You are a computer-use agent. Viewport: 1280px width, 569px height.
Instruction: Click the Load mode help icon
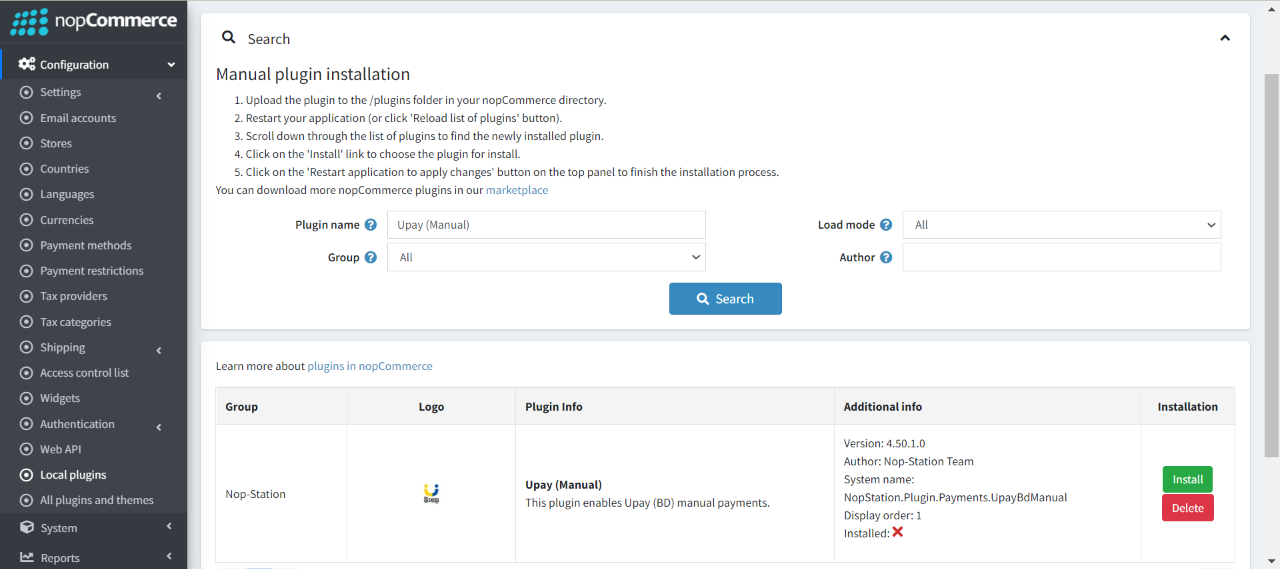886,225
